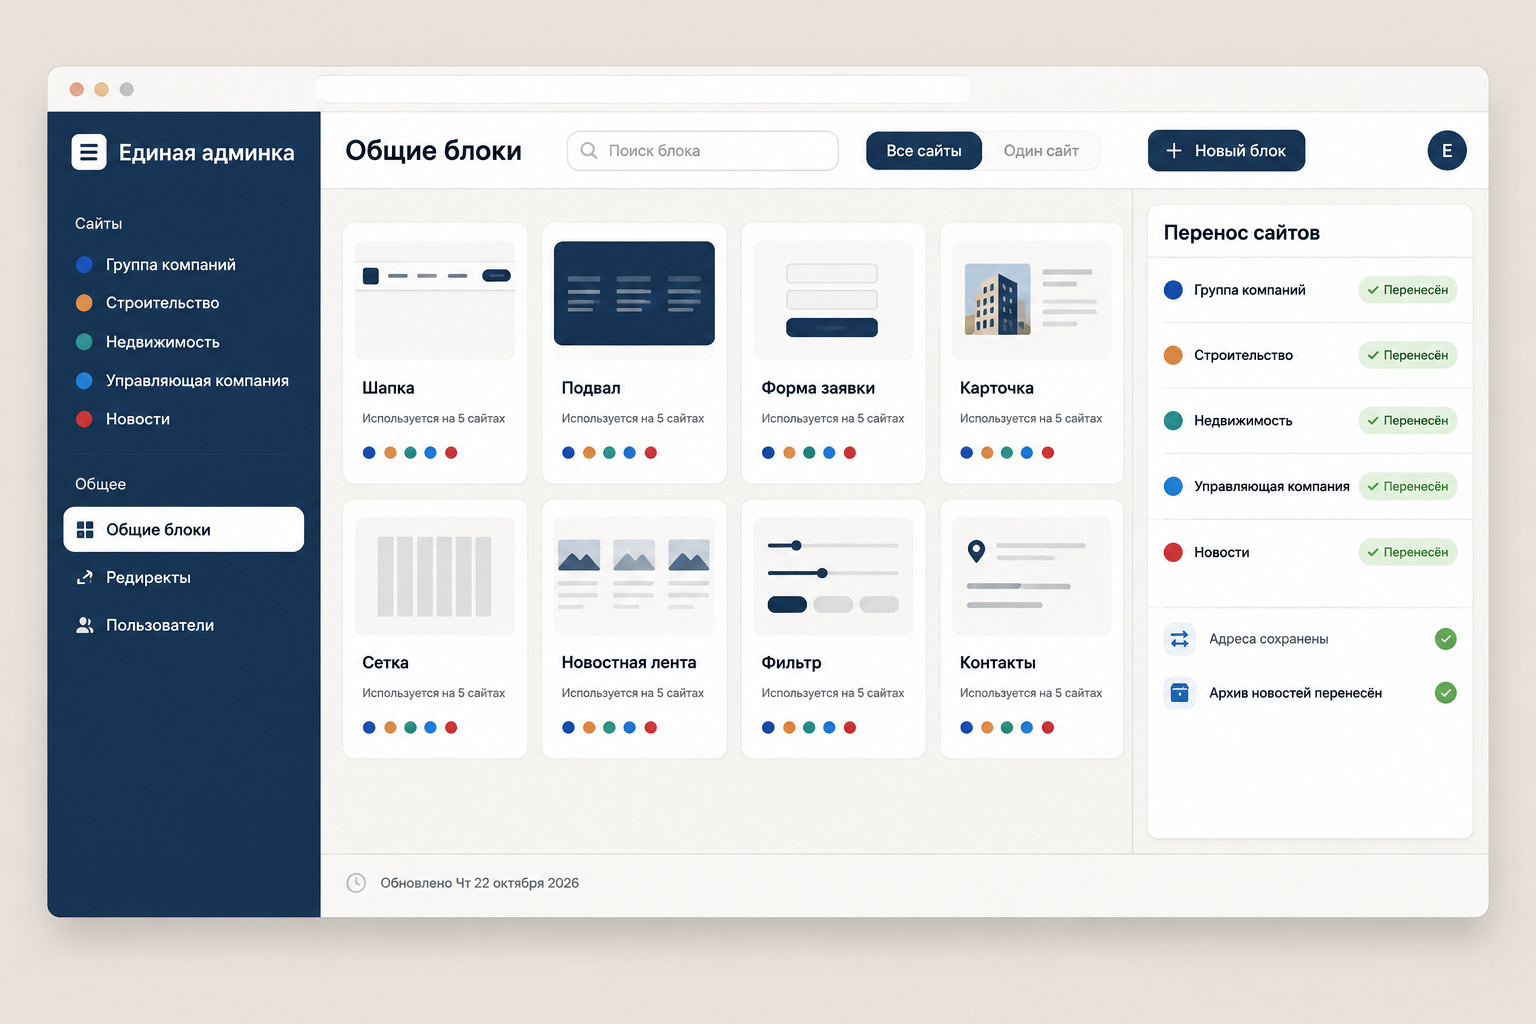
Task: Click the red site dot under Шапка
Action: (451, 453)
